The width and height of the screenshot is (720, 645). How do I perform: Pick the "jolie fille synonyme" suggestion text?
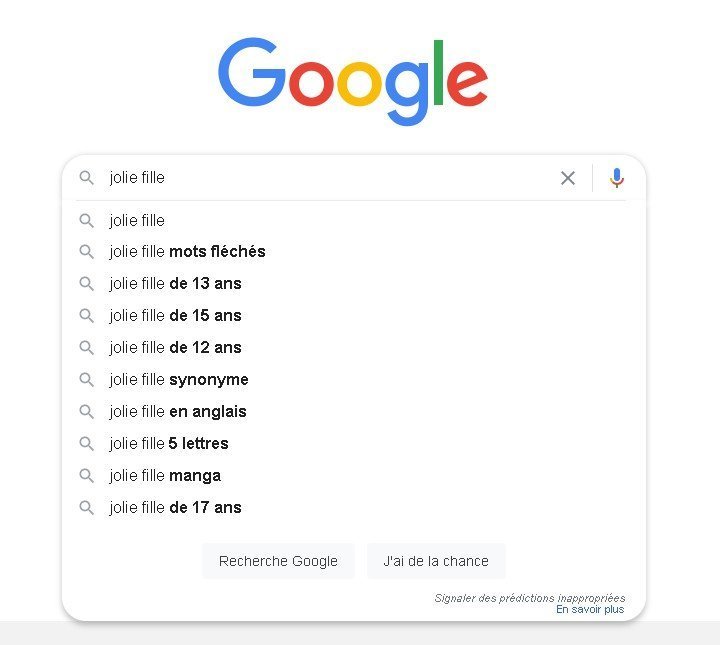[x=179, y=380]
